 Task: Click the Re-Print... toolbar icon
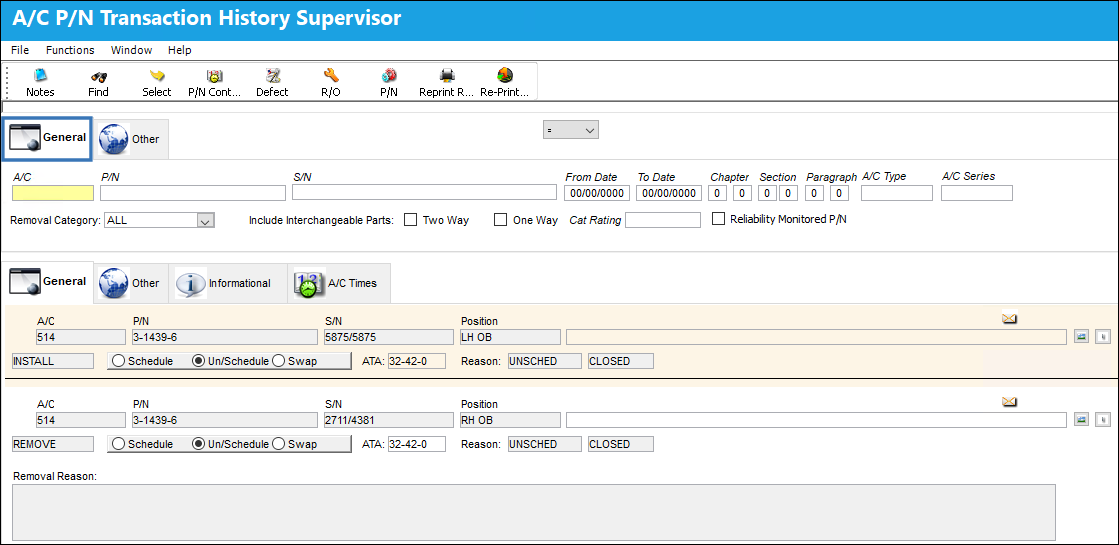(505, 76)
